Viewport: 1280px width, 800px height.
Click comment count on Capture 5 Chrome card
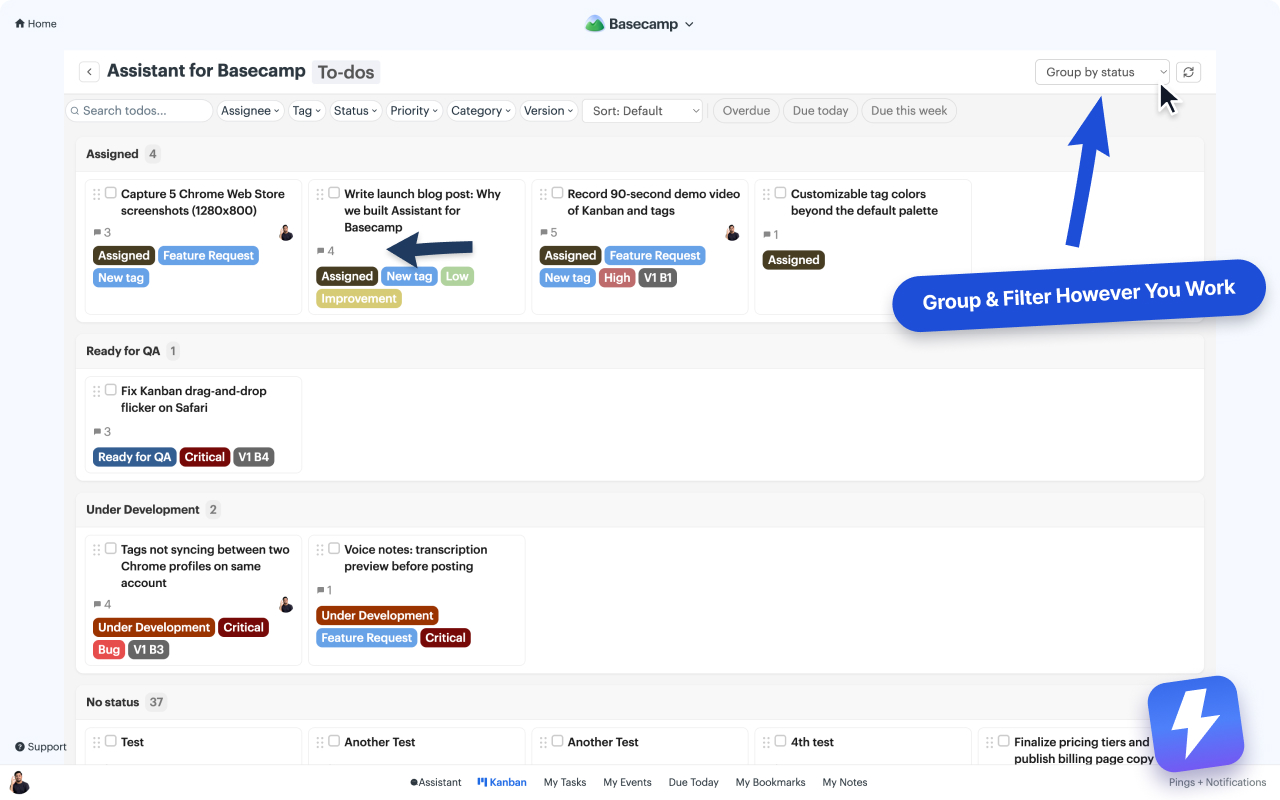tap(102, 232)
